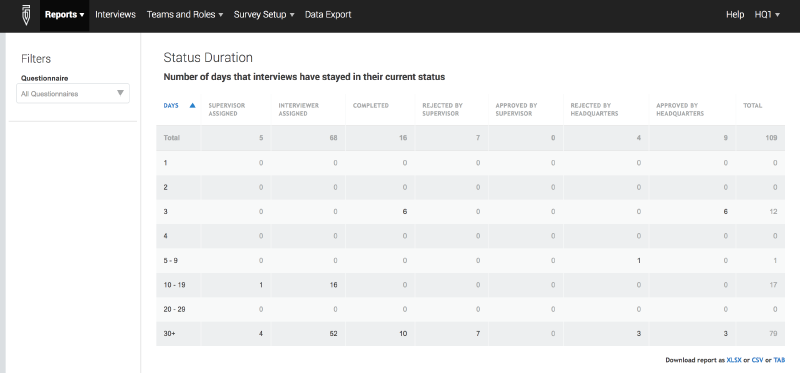Click the 7 rejected by supervisor value in 30+ row
This screenshot has height=373, width=800.
pyautogui.click(x=478, y=334)
